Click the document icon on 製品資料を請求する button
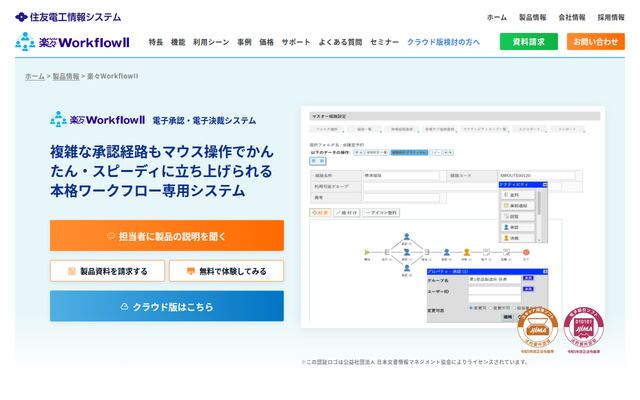Image resolution: width=640 pixels, height=400 pixels. [71, 271]
